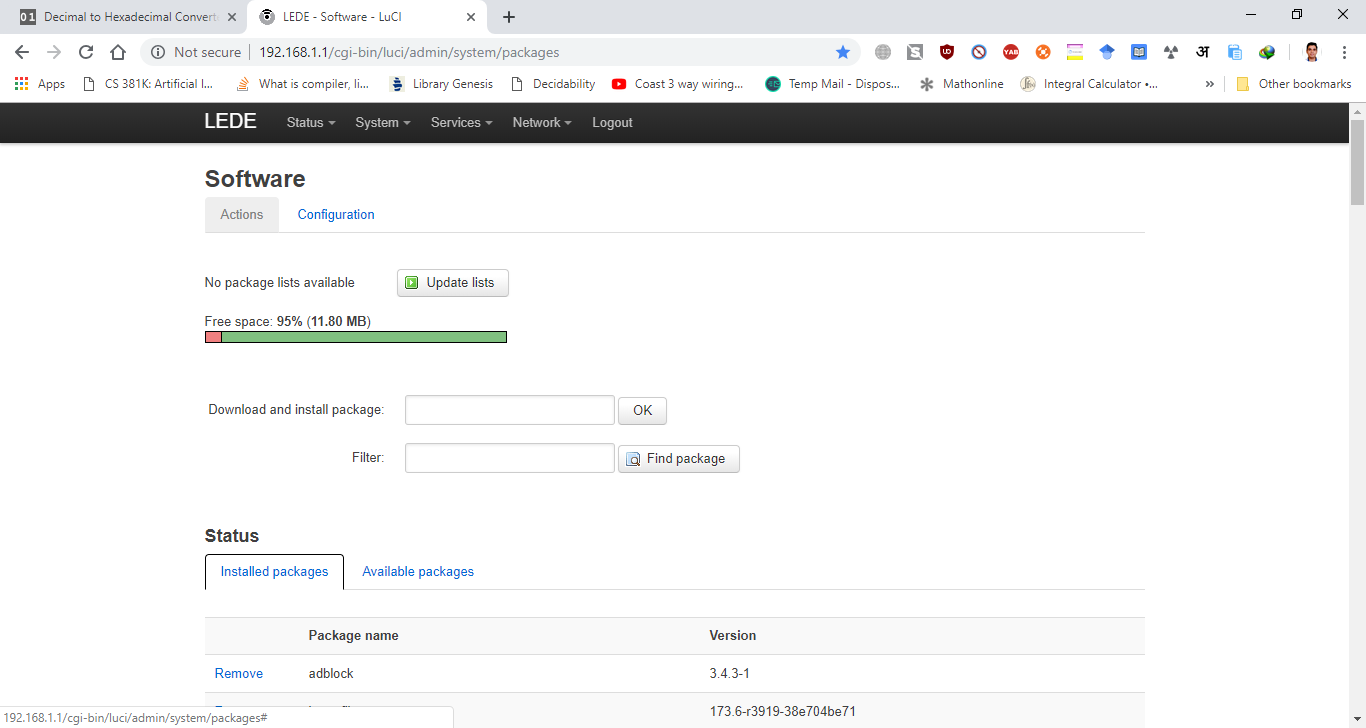Click the grey globe extension icon

coord(882,52)
